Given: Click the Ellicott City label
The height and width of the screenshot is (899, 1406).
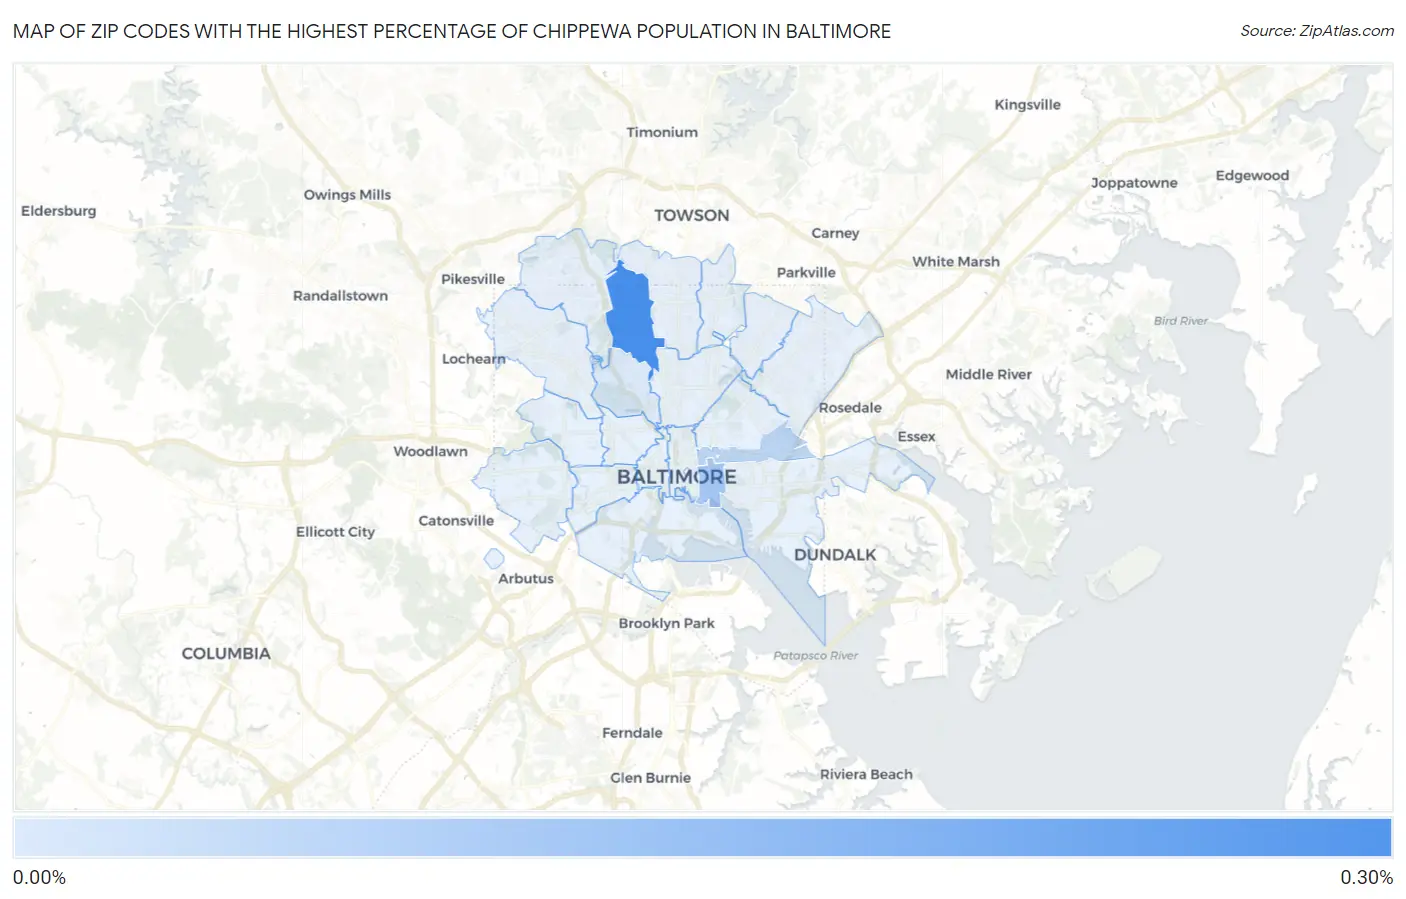Looking at the screenshot, I should tap(335, 532).
